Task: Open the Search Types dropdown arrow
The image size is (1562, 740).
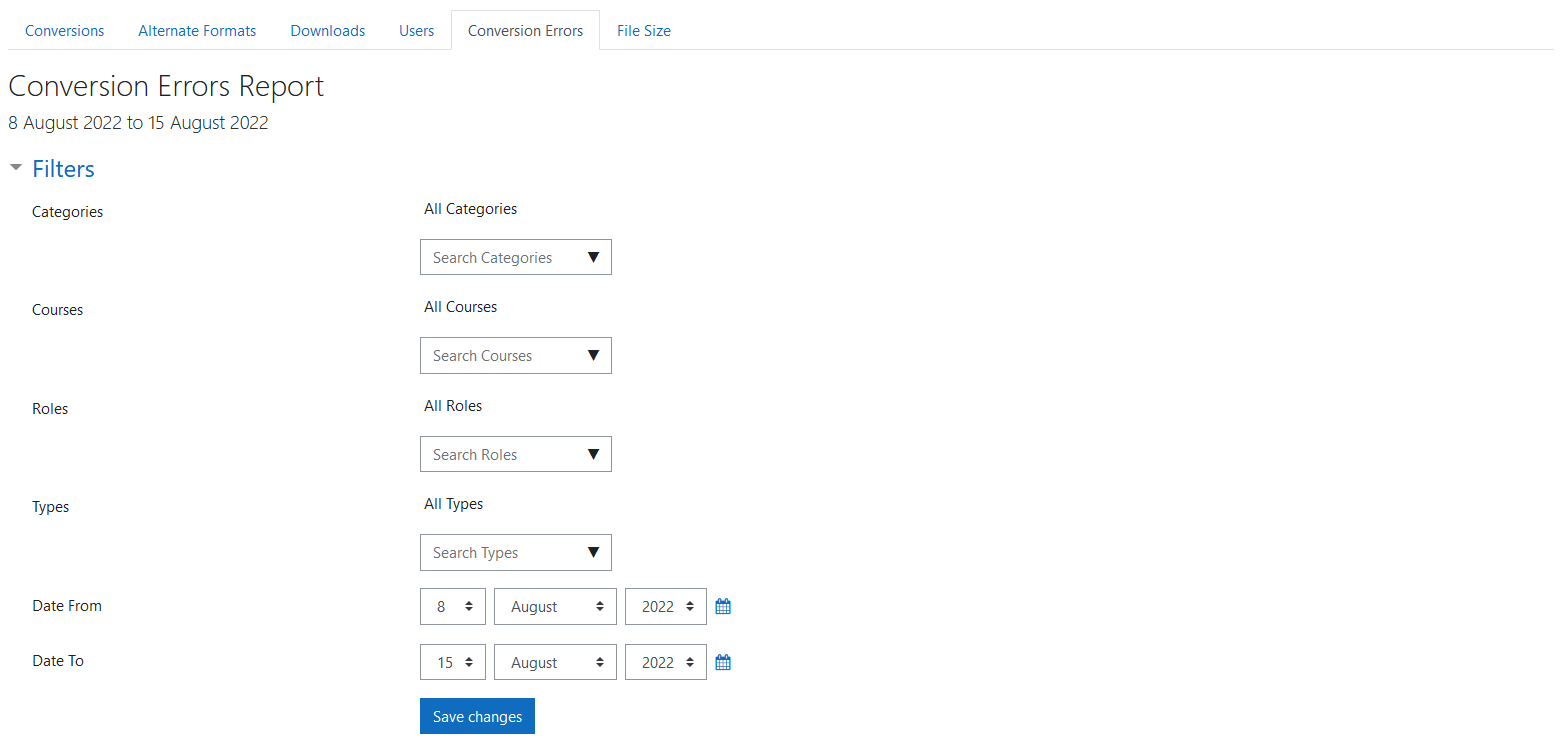Action: pyautogui.click(x=593, y=552)
